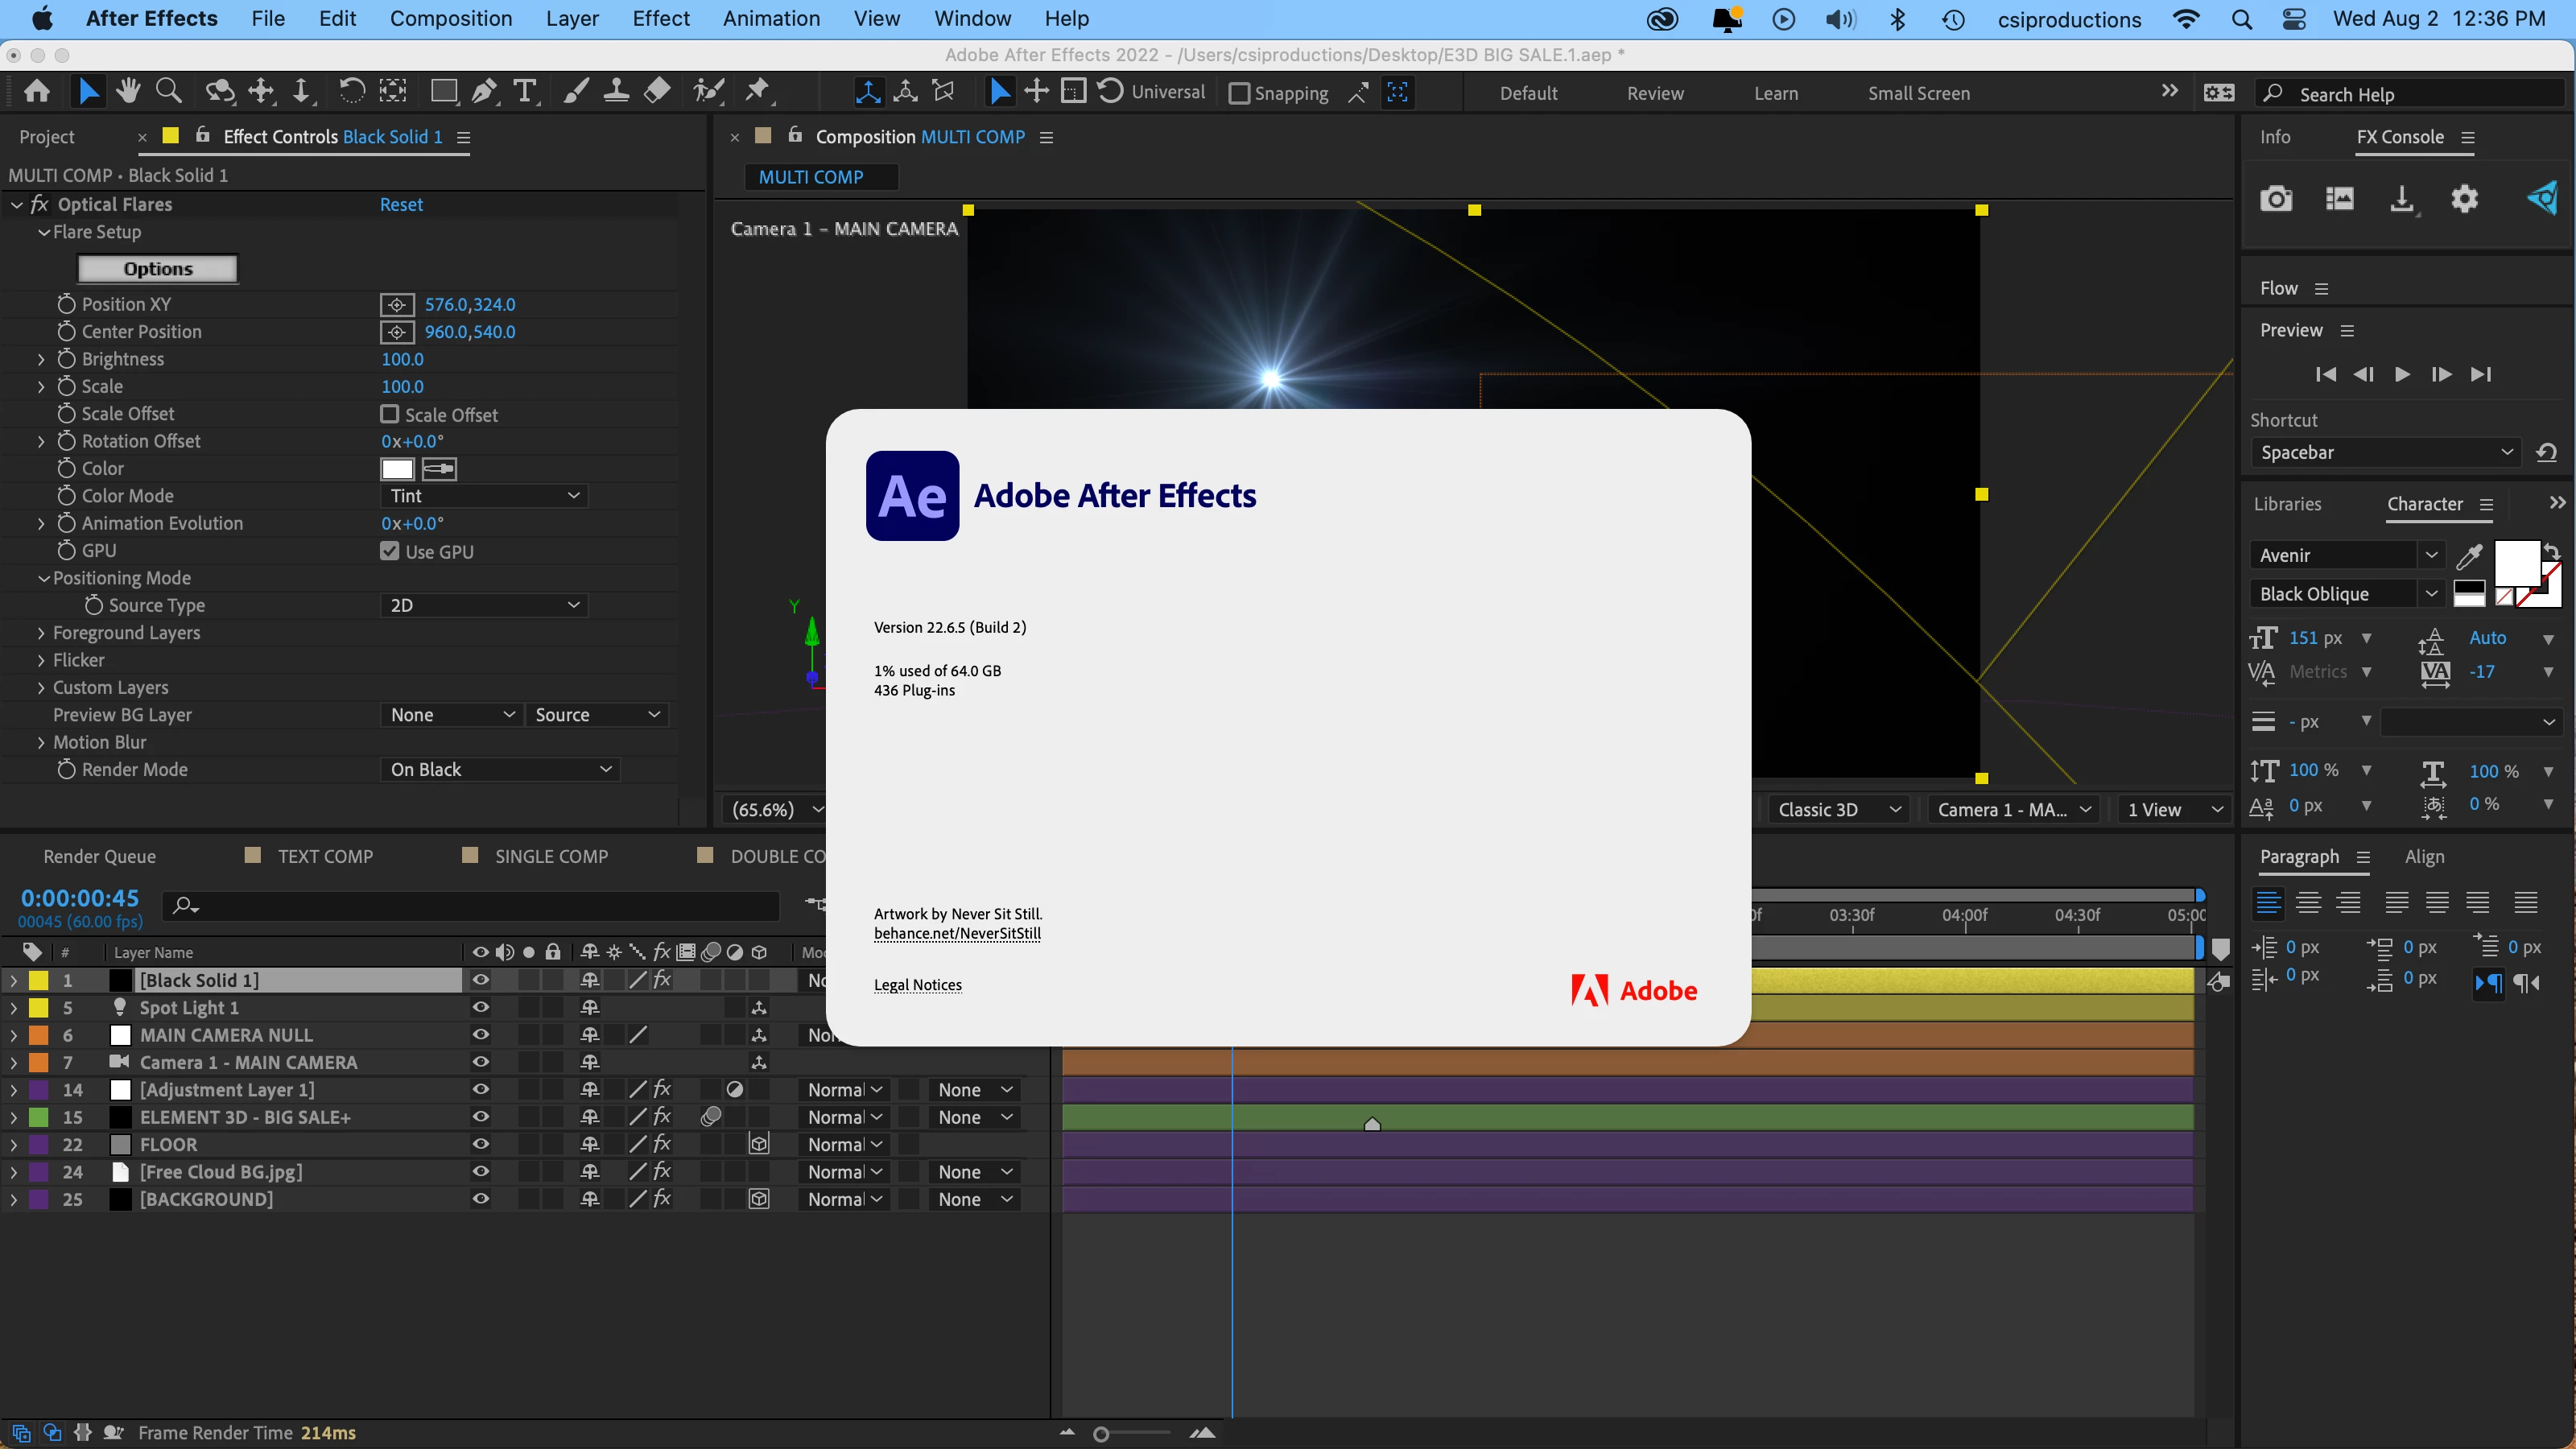Enable the Scale Offset checkbox
The width and height of the screenshot is (2576, 1449).
click(x=390, y=414)
